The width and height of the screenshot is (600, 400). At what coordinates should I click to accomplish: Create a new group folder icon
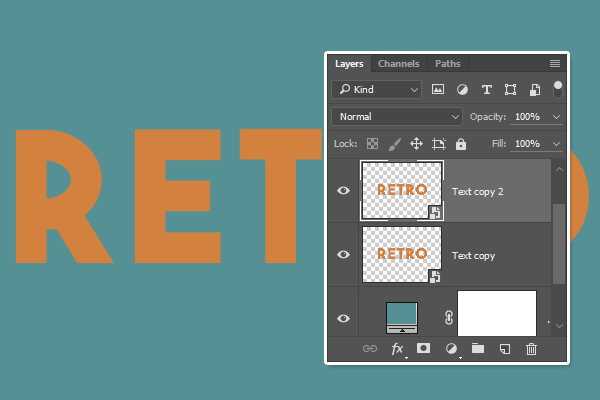(x=478, y=348)
